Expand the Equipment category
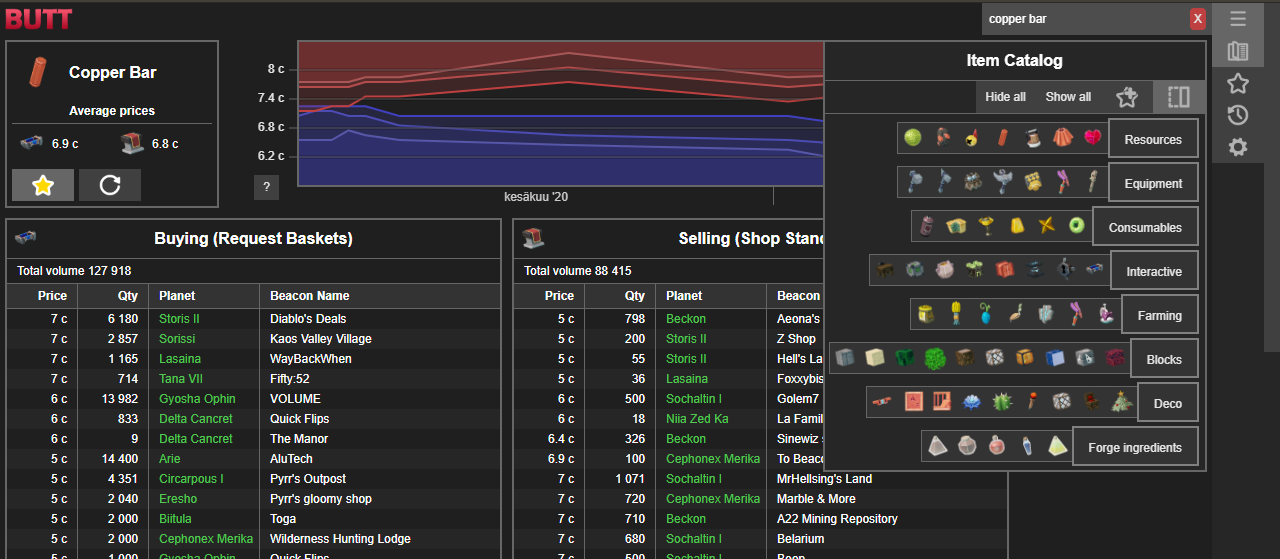This screenshot has height=559, width=1280. 1153,184
